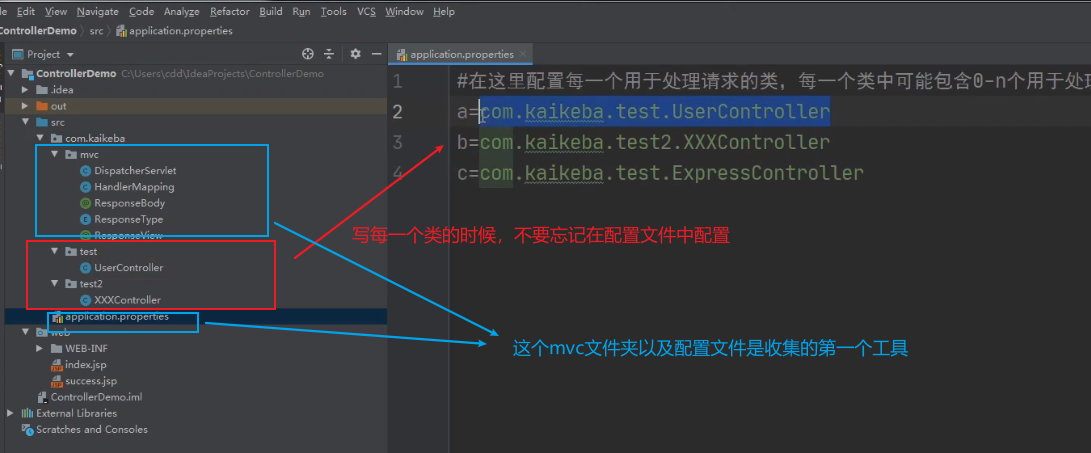Image resolution: width=1091 pixels, height=453 pixels.
Task: Open the Edit menu
Action: (26, 12)
